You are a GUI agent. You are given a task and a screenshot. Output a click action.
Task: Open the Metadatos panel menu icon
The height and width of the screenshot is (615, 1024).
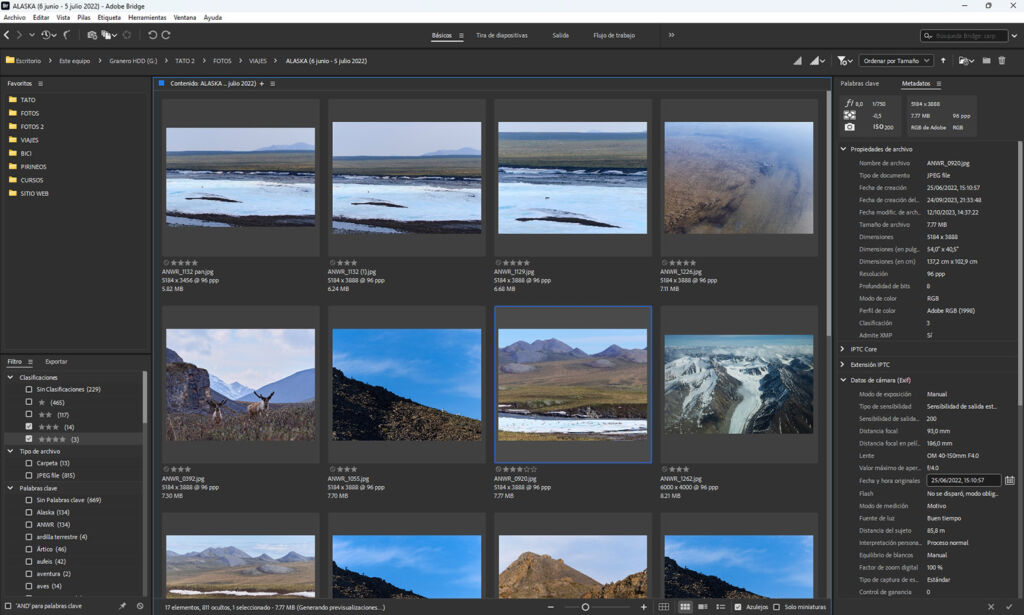tap(938, 84)
